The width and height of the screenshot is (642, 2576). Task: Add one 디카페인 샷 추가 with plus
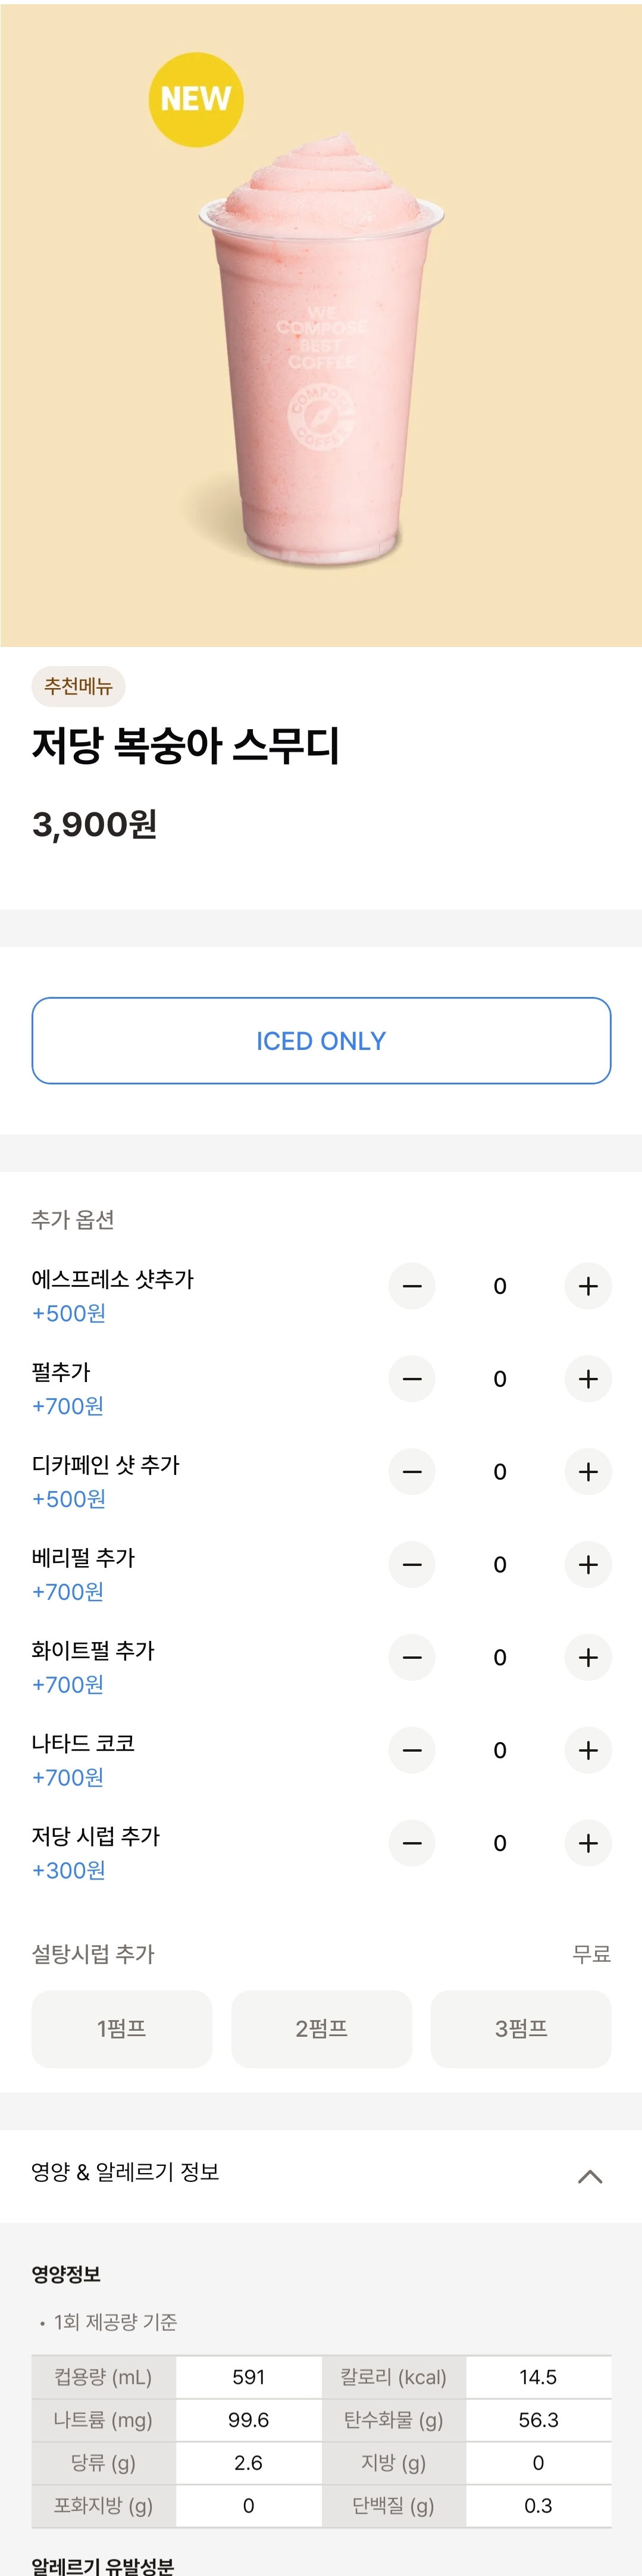(x=588, y=1472)
